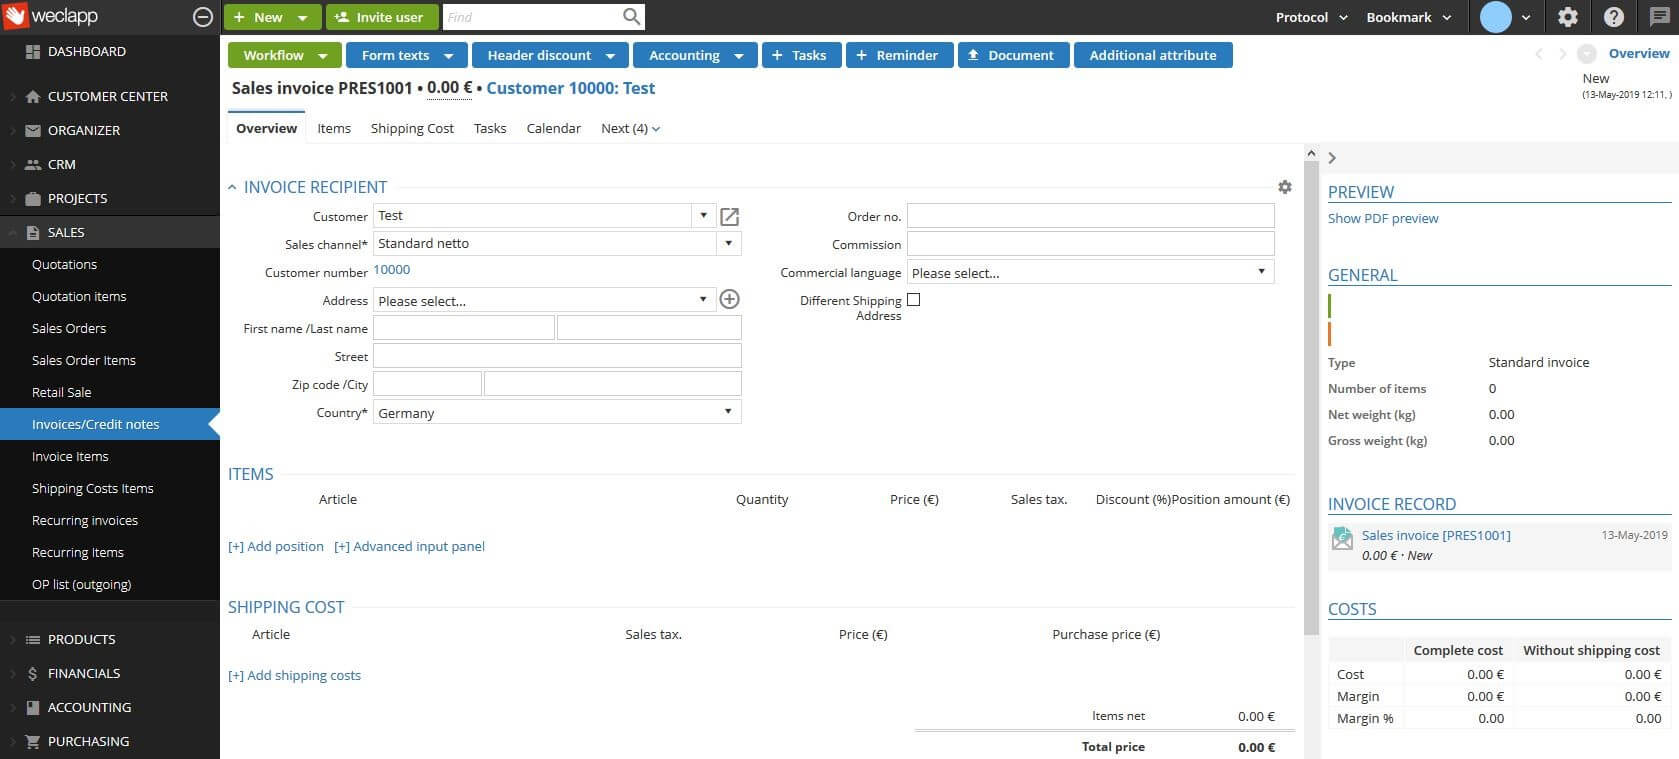Collapse the Invoice Recipient section
The width and height of the screenshot is (1679, 759).
click(x=232, y=187)
